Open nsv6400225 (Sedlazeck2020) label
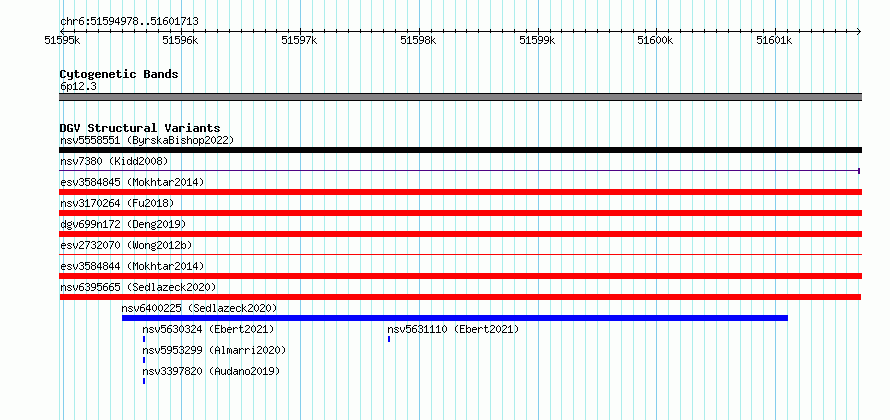Viewport: 890px width, 420px height. point(199,308)
